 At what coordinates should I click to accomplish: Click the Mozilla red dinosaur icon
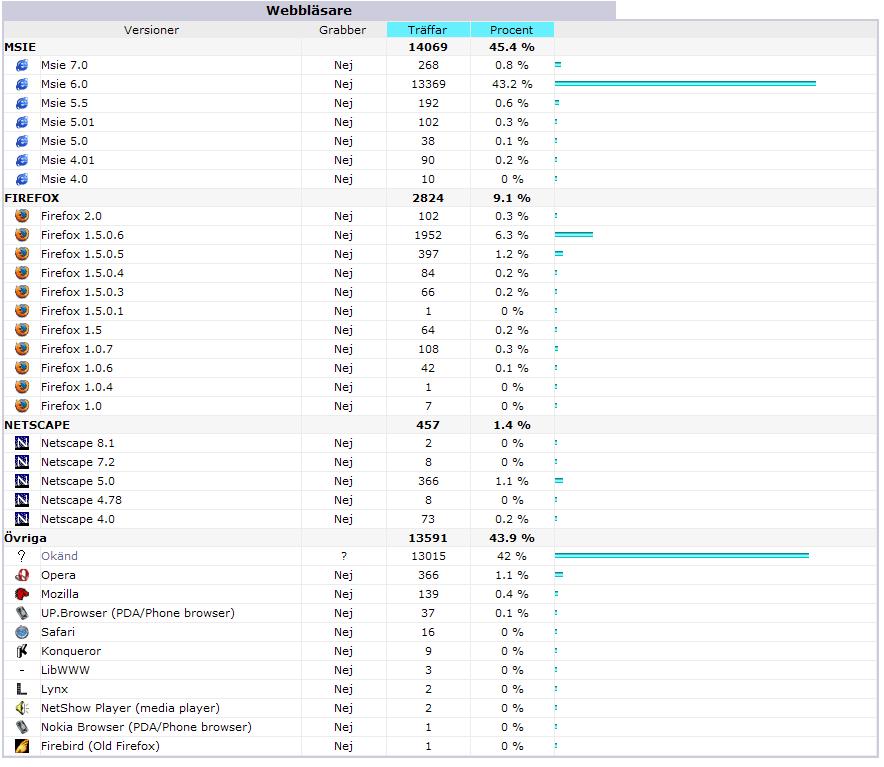tap(22, 594)
